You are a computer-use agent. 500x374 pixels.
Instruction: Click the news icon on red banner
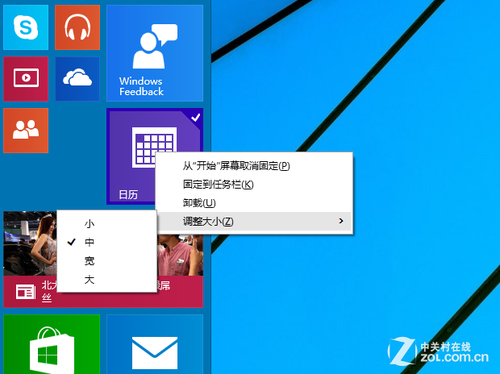coord(26,292)
